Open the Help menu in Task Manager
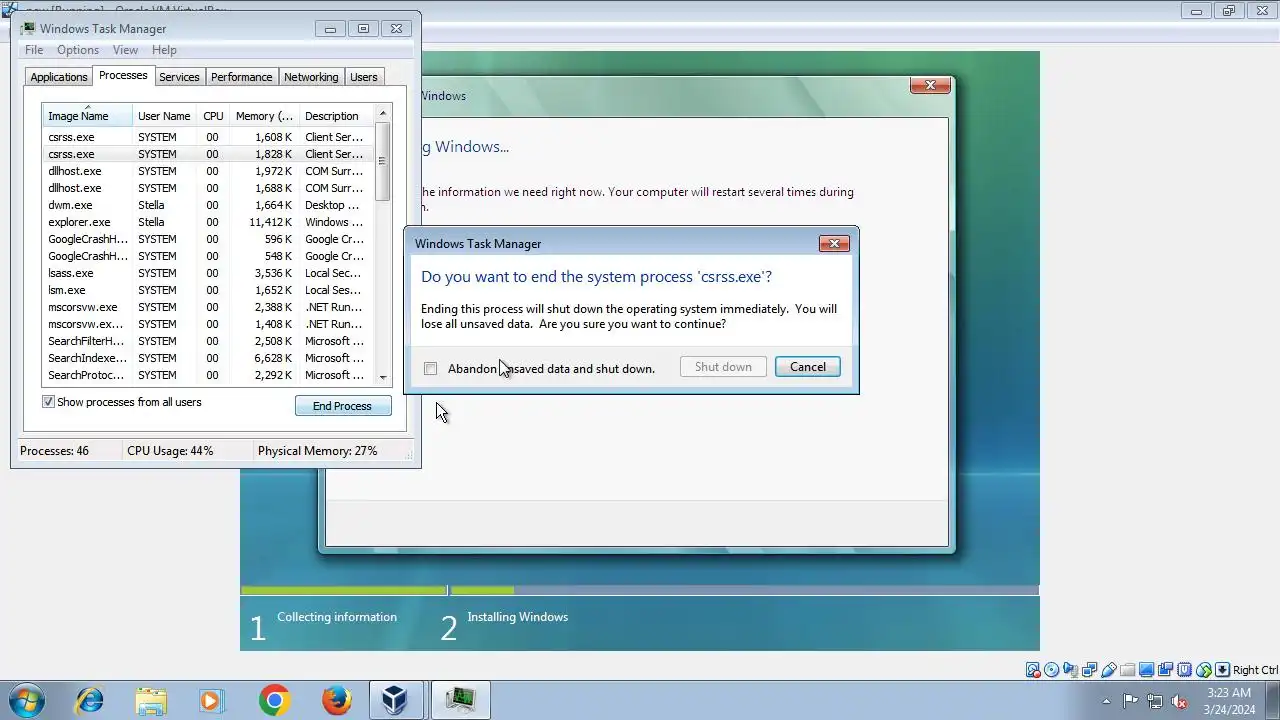 [x=164, y=50]
